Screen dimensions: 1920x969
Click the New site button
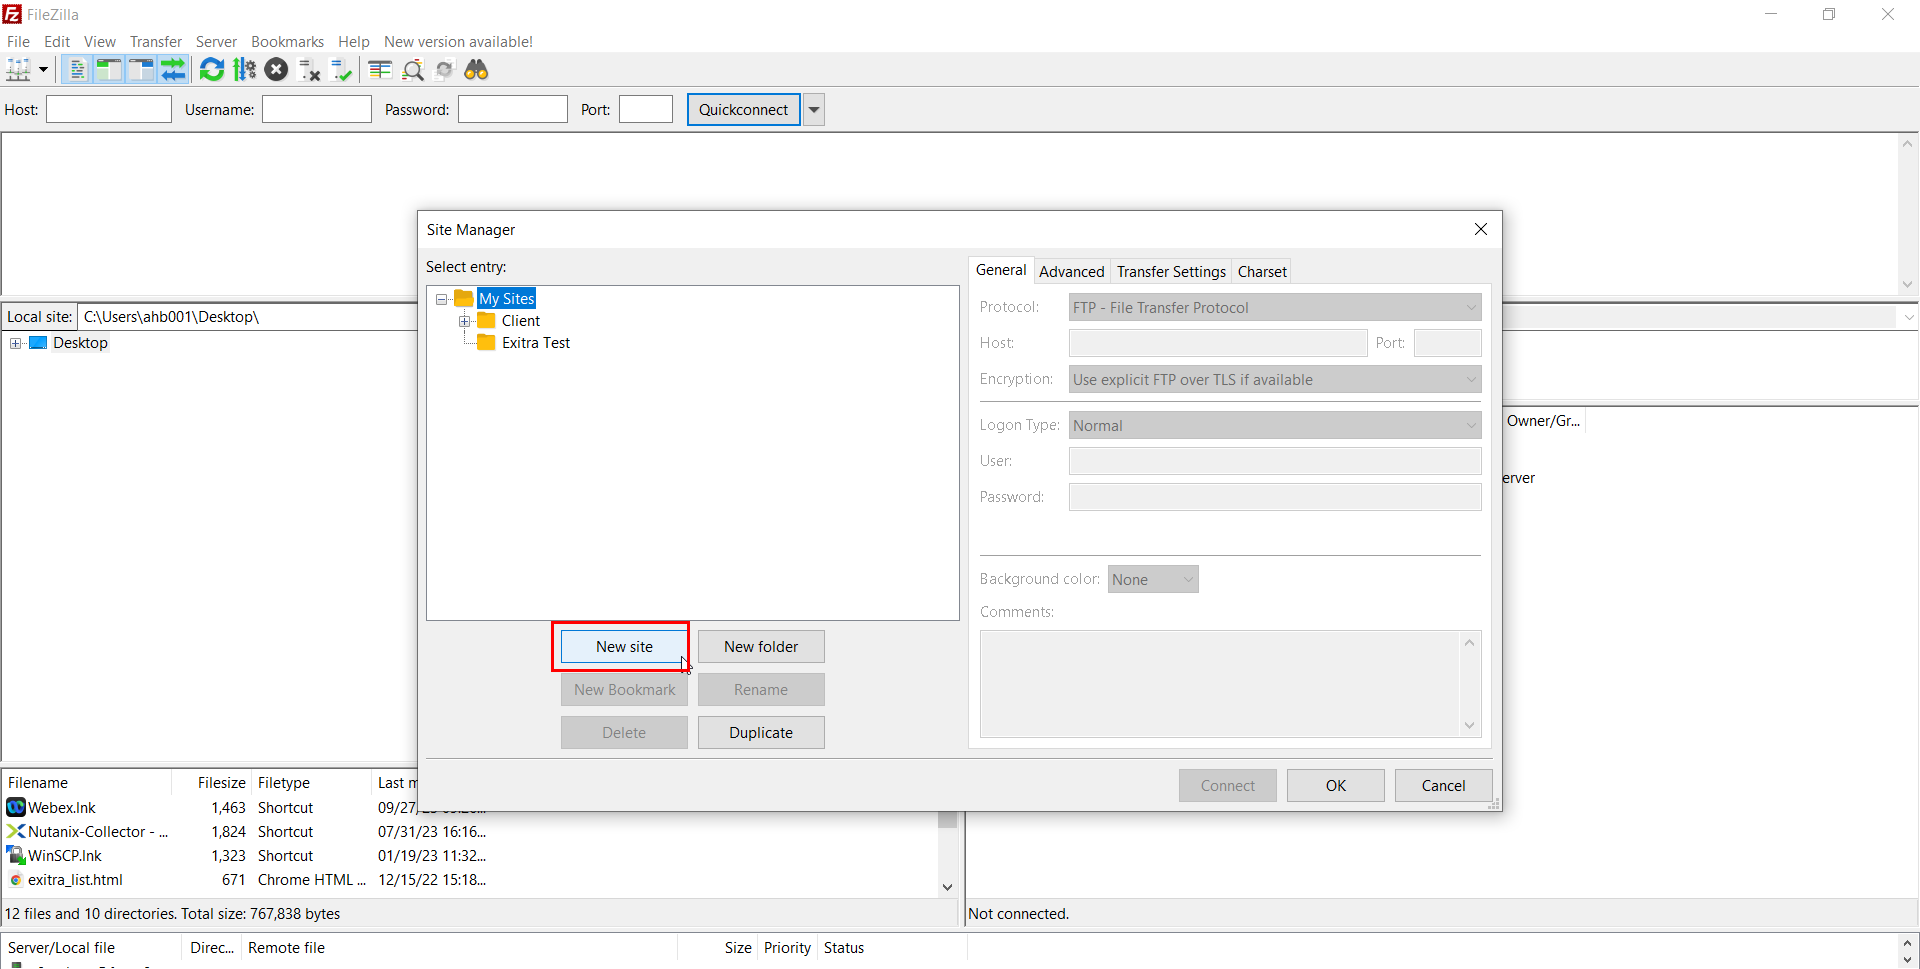tap(624, 647)
